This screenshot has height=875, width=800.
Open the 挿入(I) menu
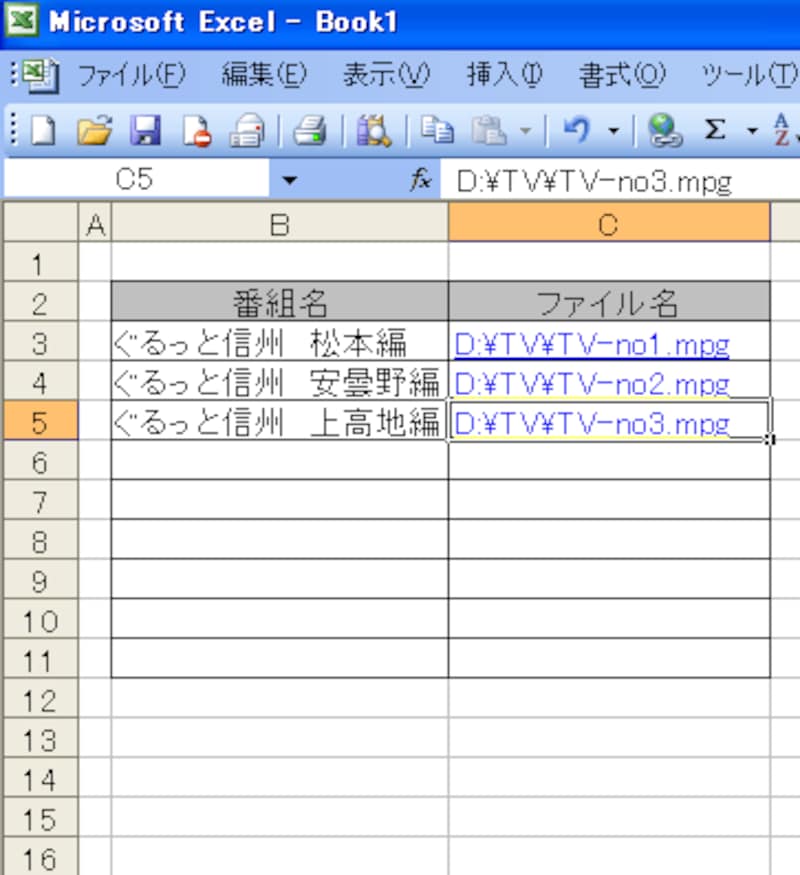point(504,75)
